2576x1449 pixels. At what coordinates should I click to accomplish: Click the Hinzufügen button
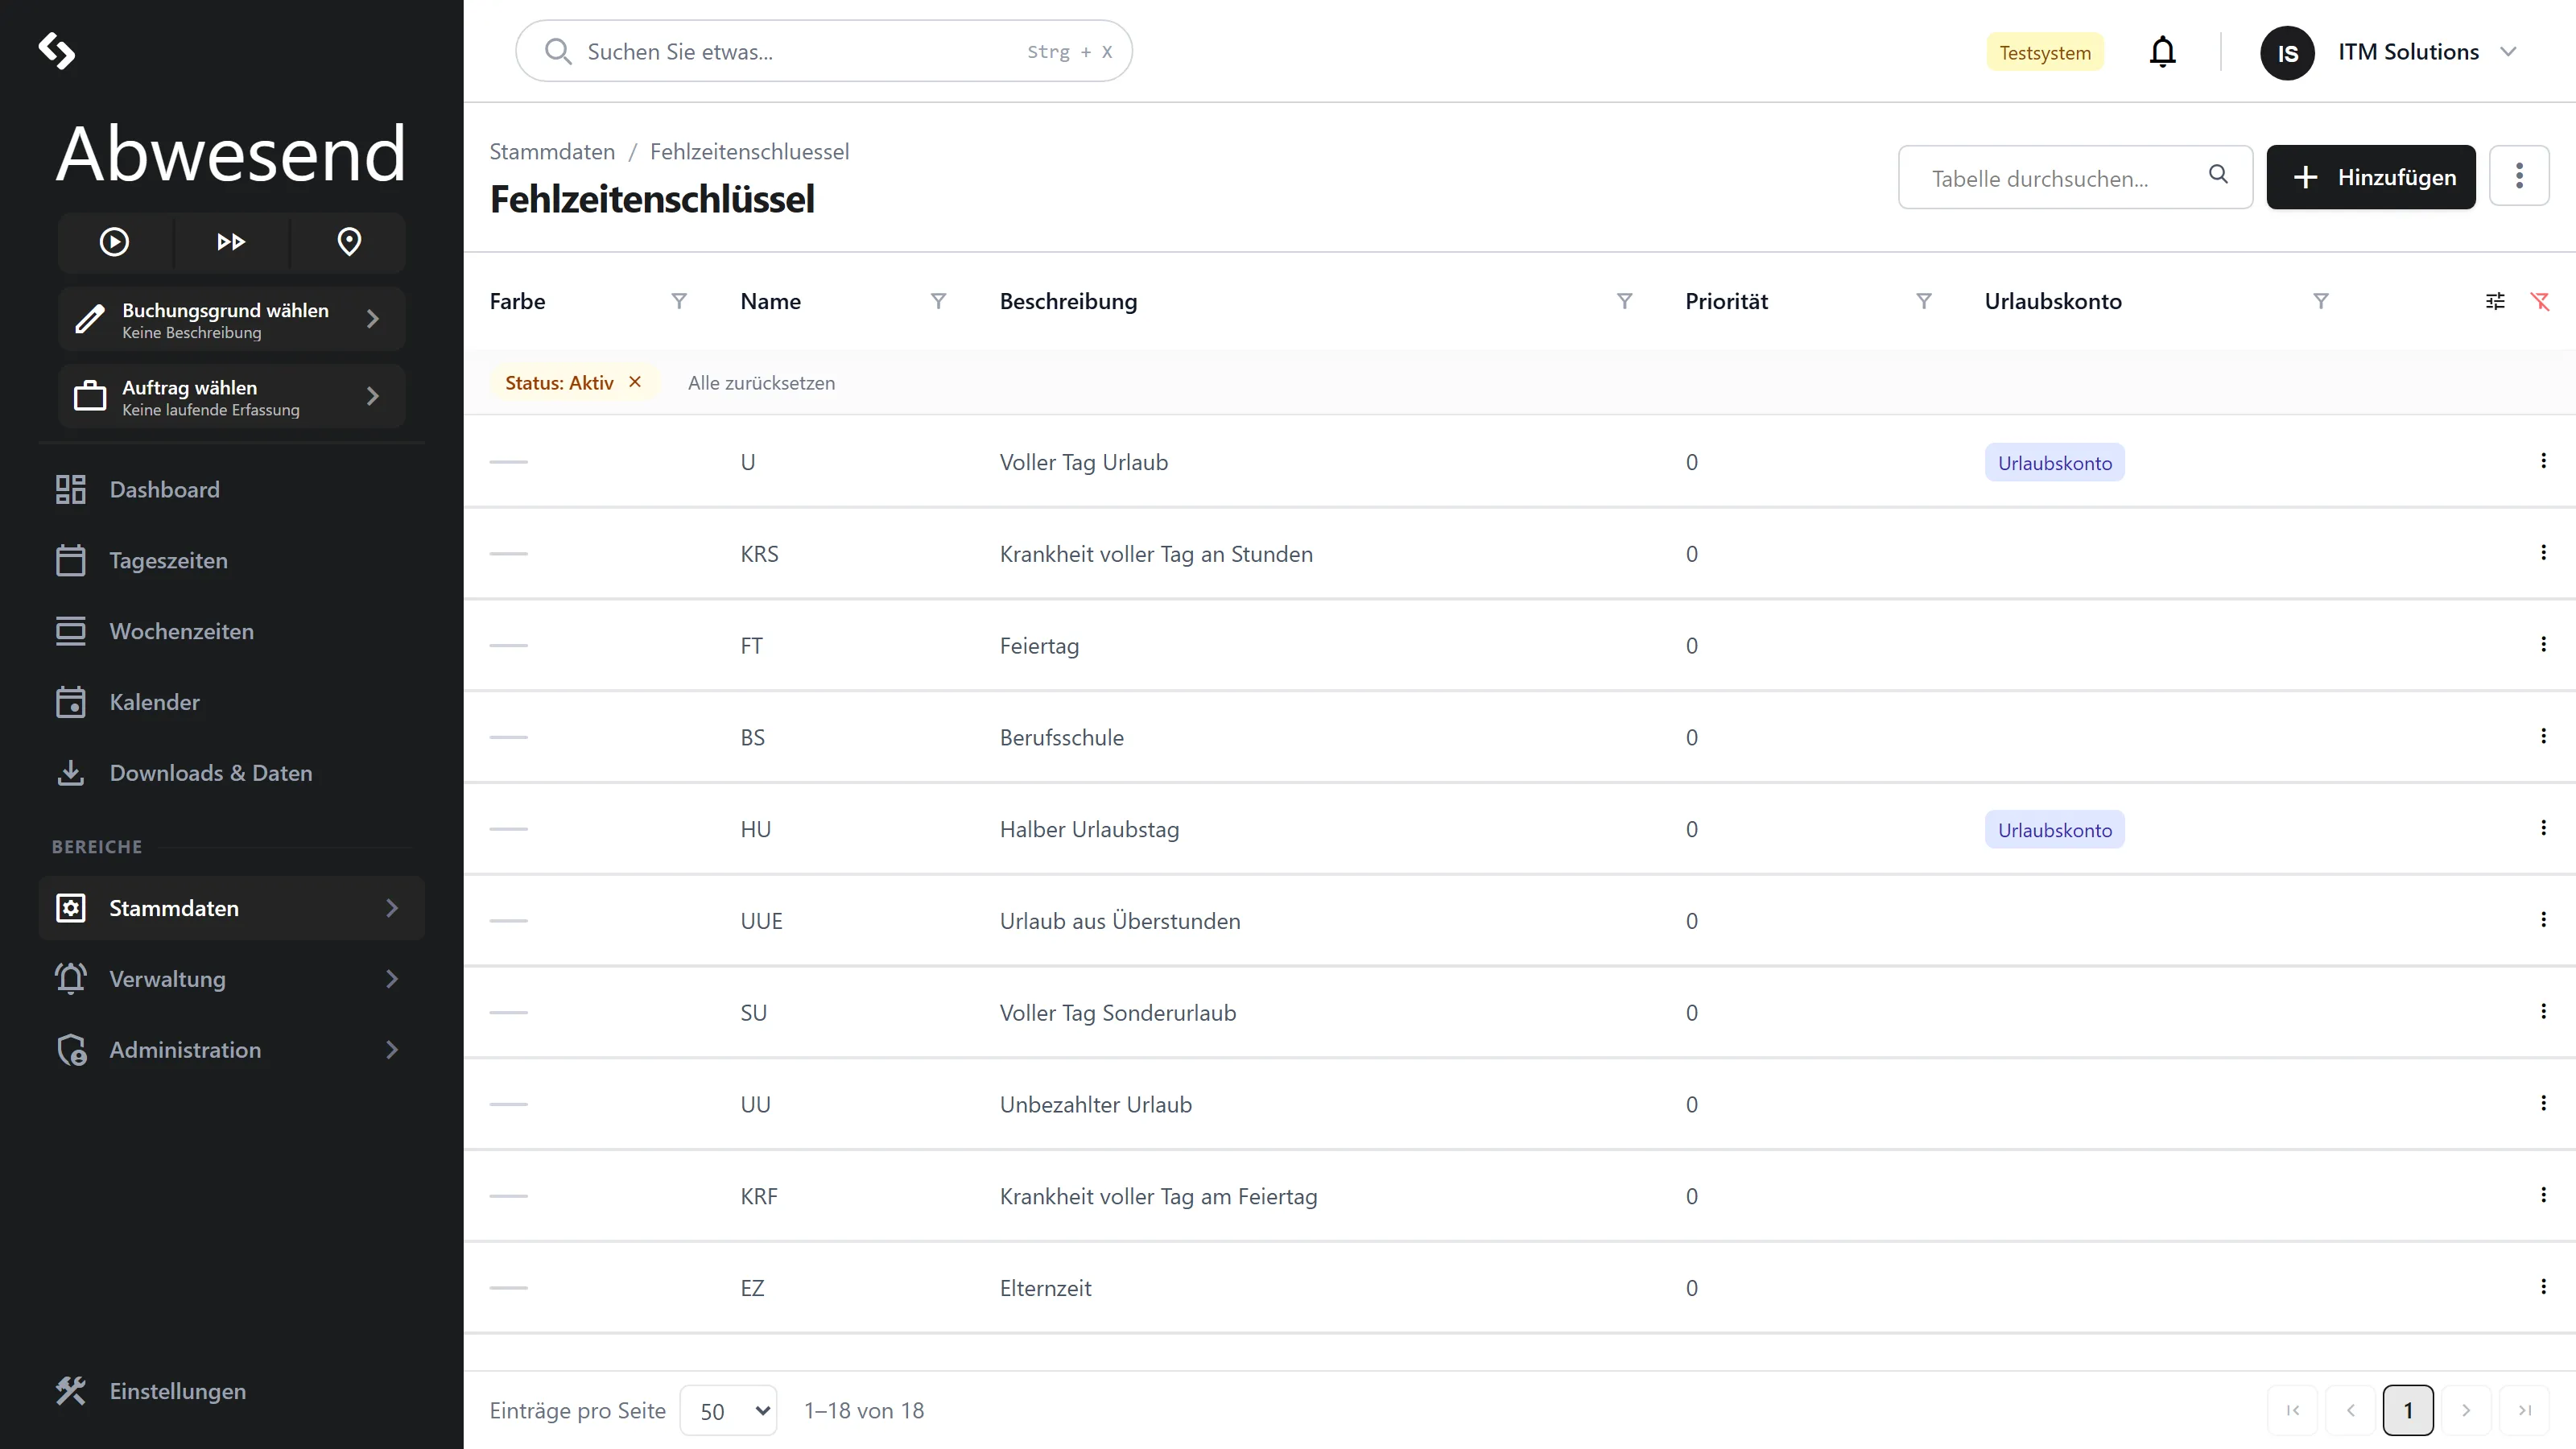click(2370, 177)
